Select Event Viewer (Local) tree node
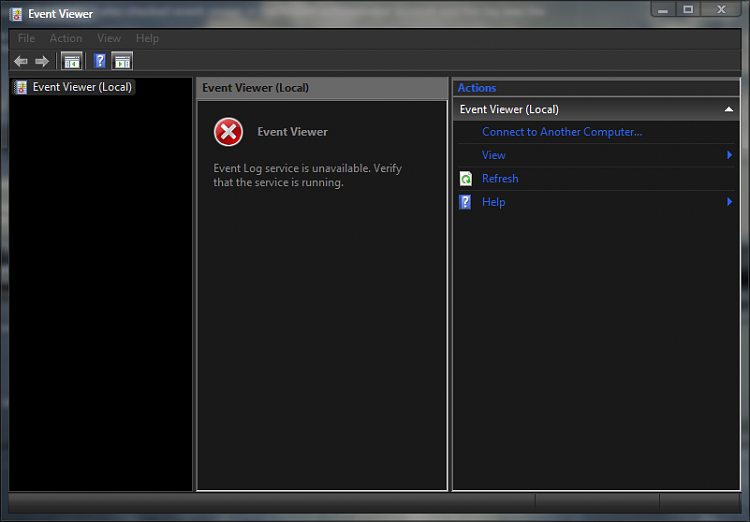This screenshot has height=522, width=750. coord(82,87)
